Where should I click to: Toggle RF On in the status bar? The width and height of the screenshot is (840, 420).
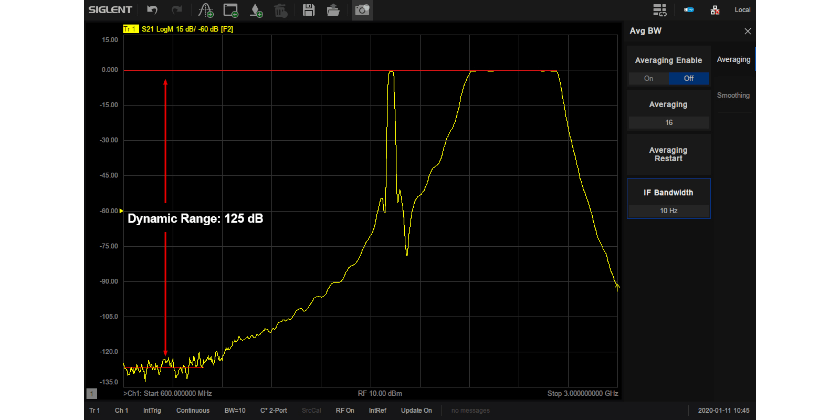(x=344, y=411)
